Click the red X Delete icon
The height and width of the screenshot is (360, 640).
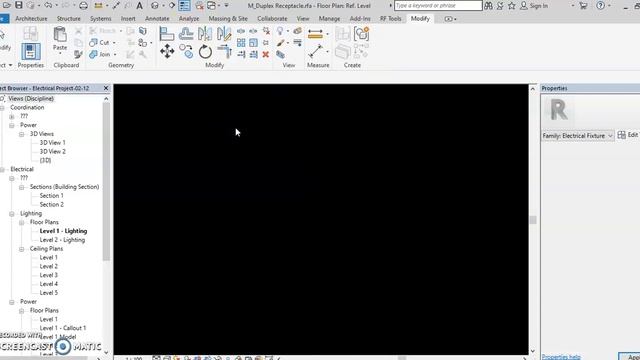coord(266,54)
